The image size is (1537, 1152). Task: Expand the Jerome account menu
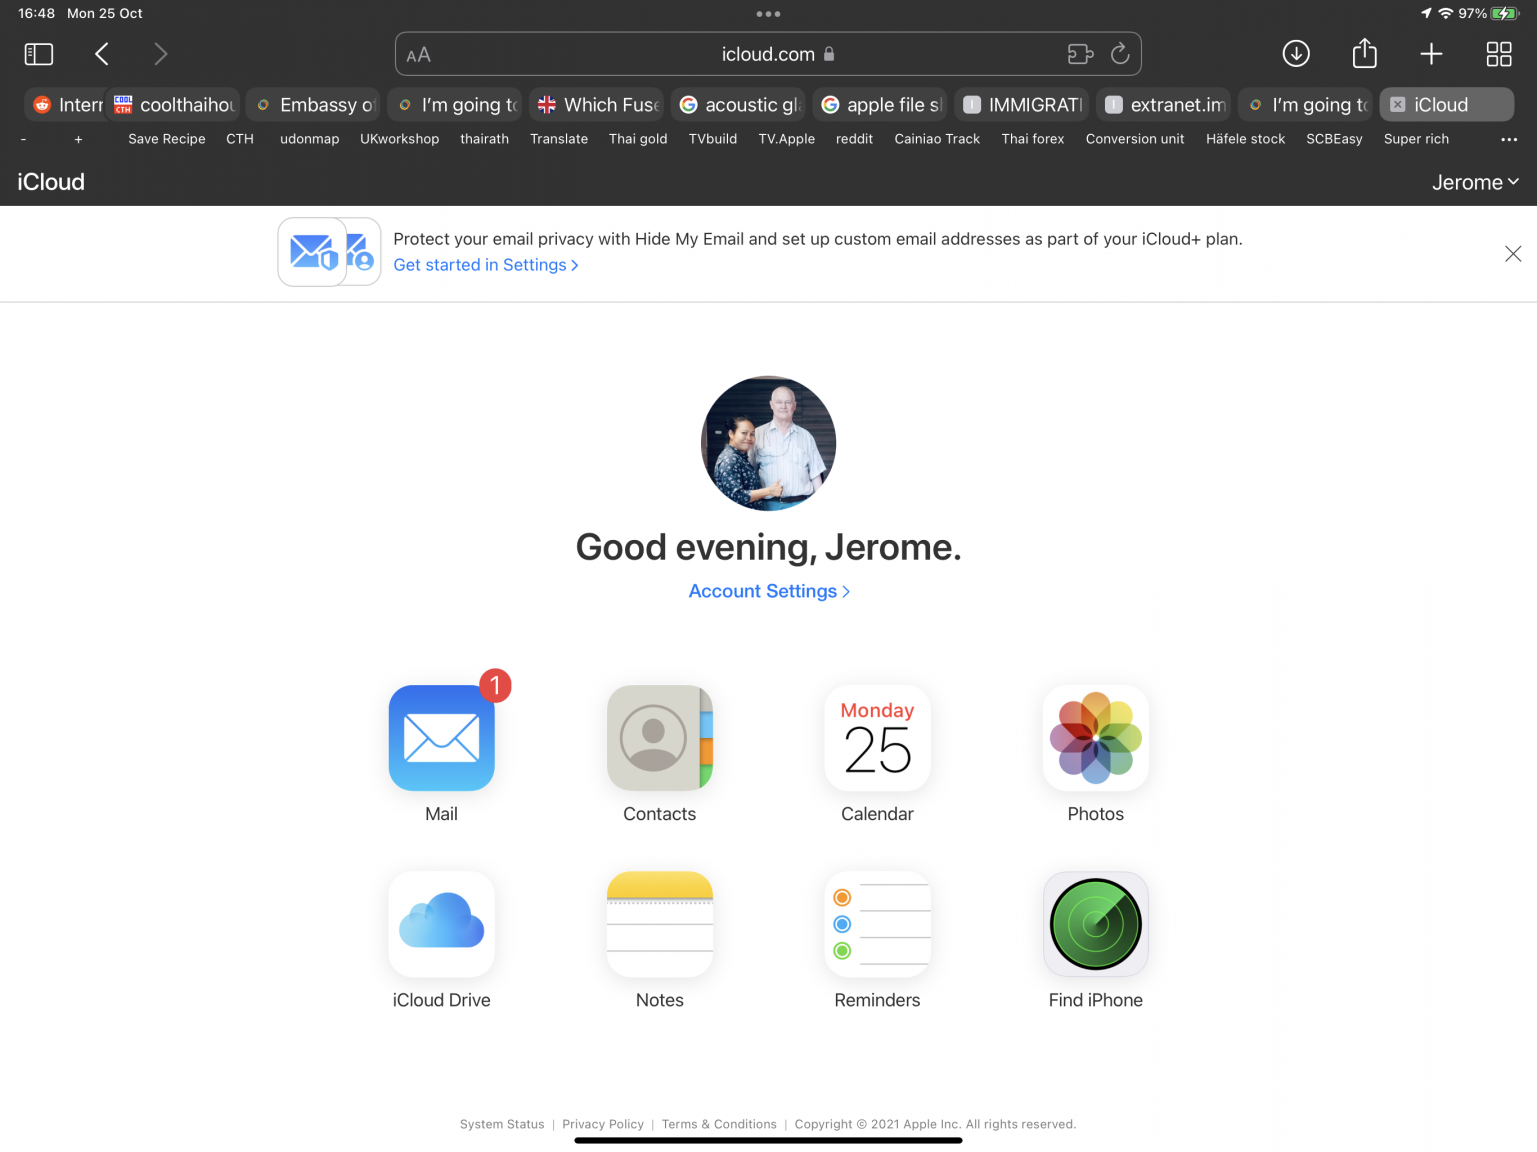click(1475, 182)
